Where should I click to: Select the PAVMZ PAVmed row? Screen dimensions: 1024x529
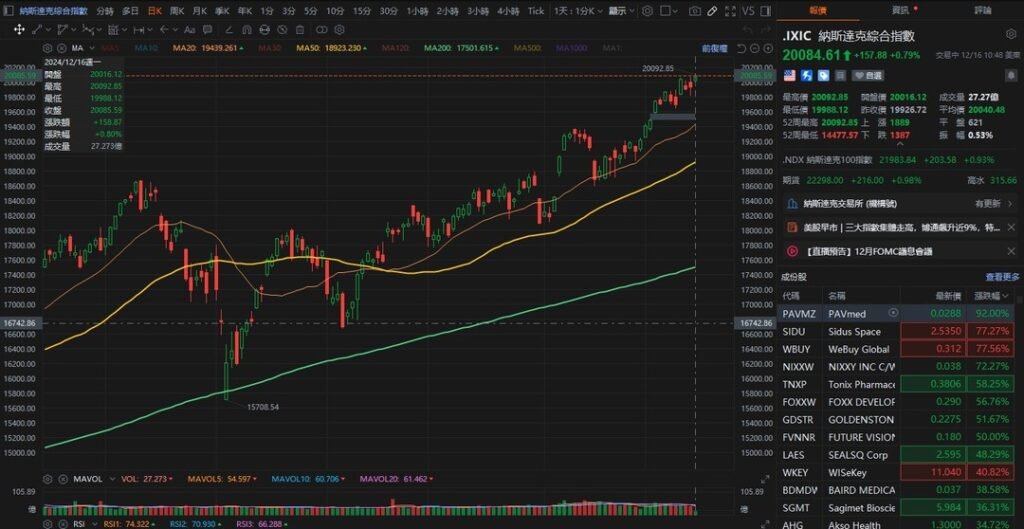901,313
